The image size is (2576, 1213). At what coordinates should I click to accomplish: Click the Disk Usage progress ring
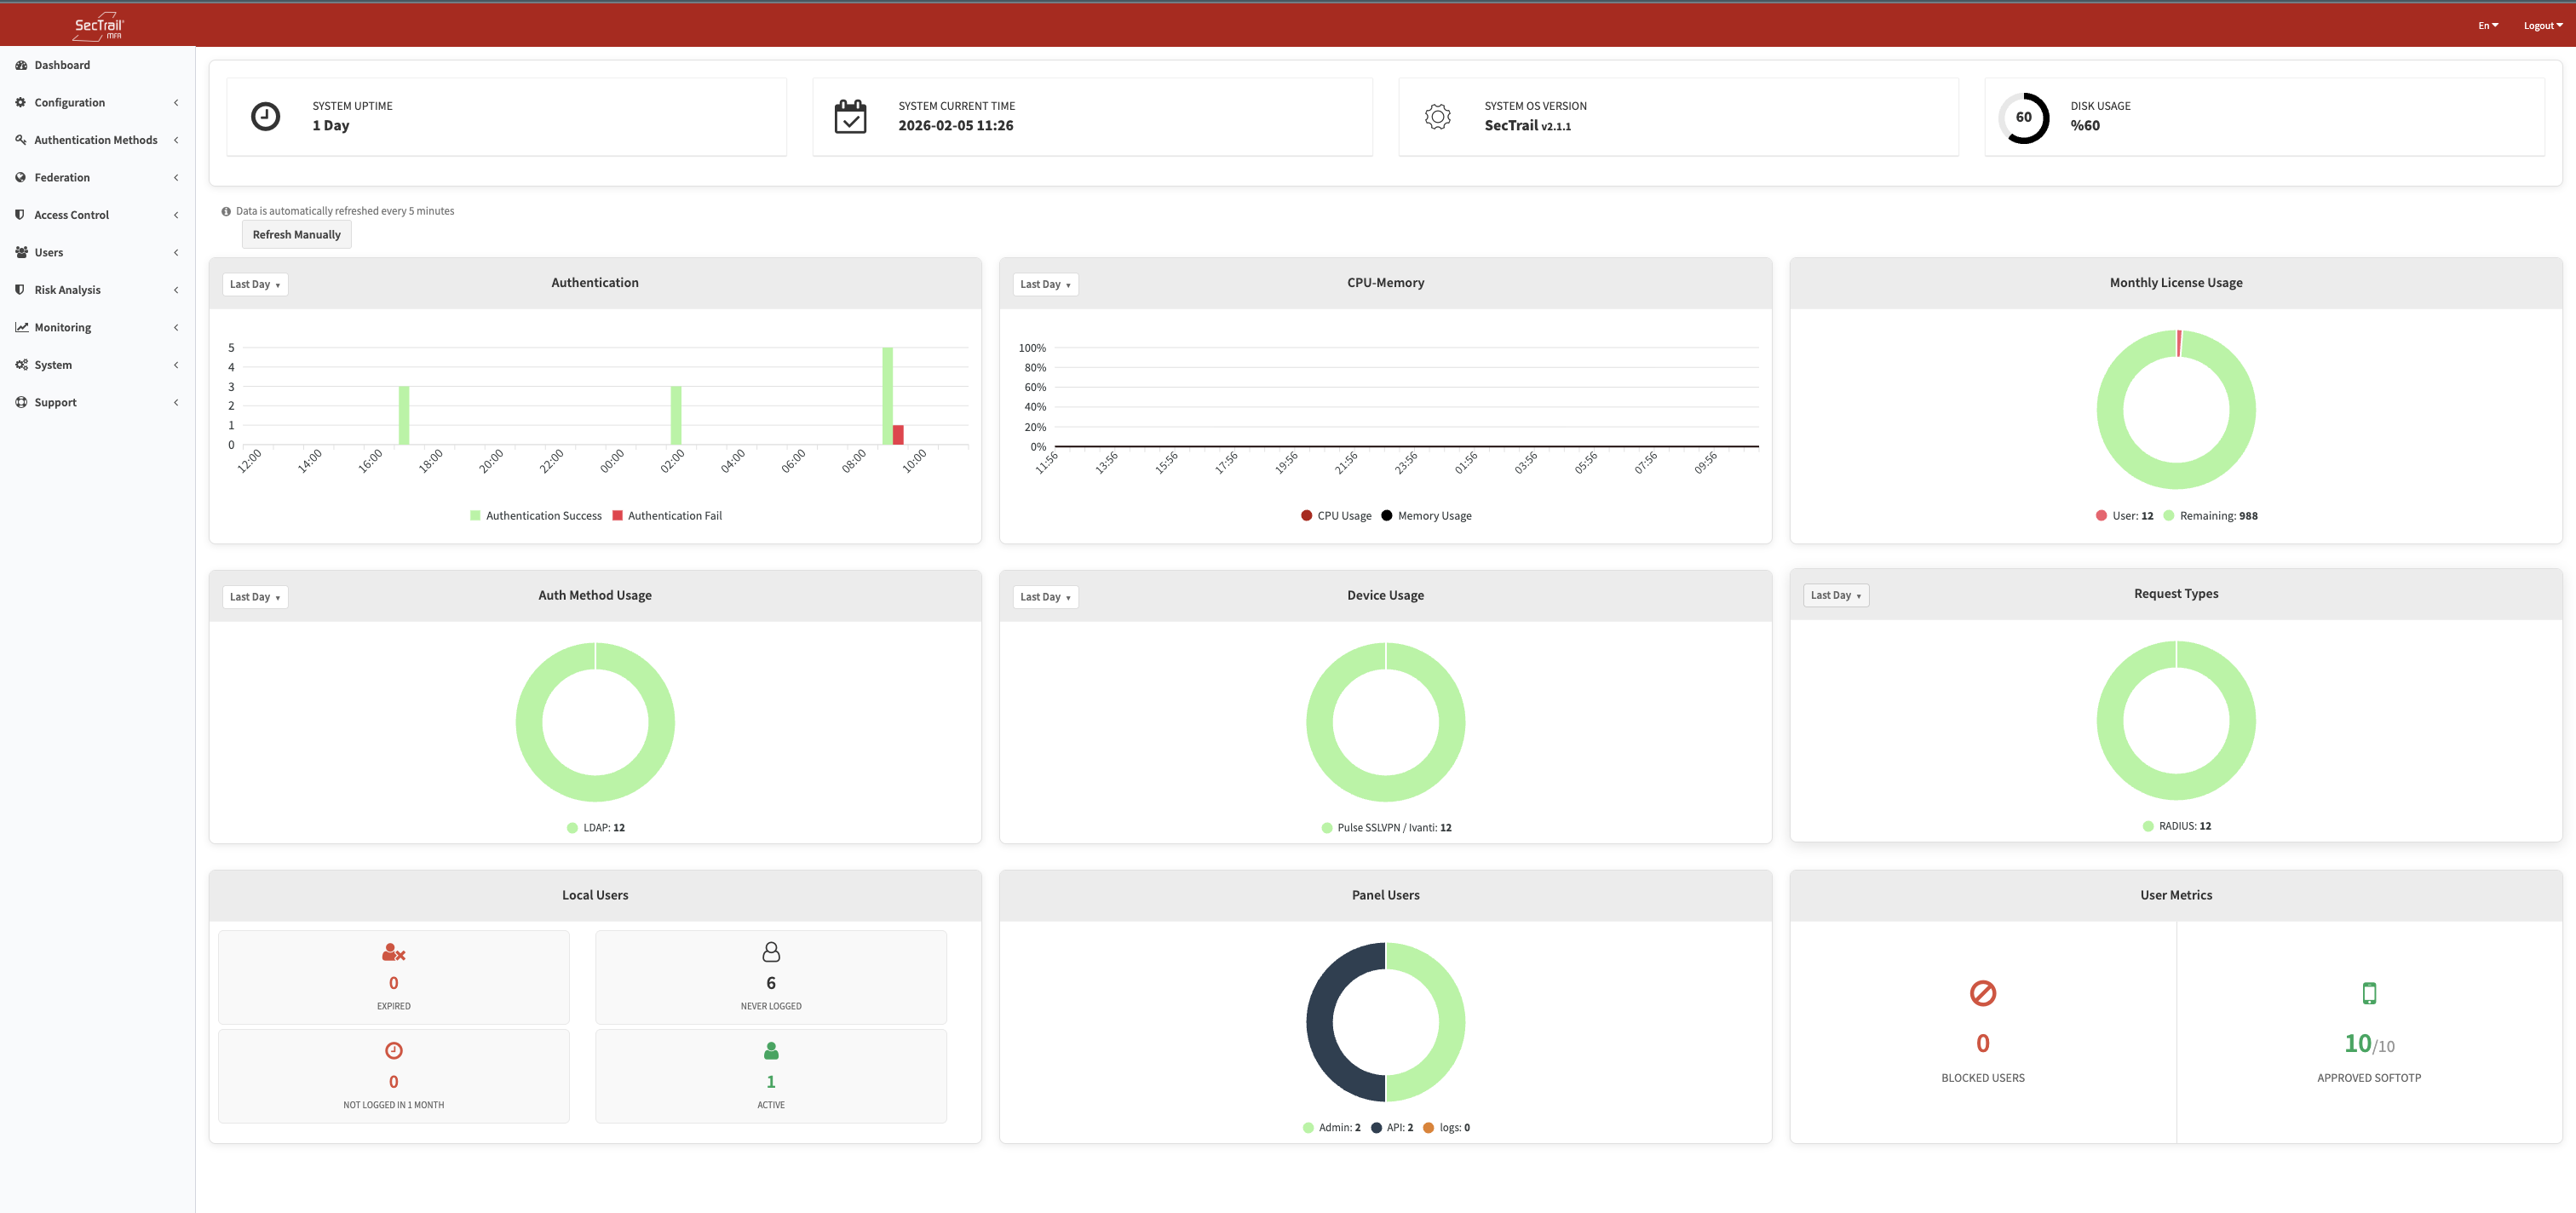pyautogui.click(x=2022, y=116)
